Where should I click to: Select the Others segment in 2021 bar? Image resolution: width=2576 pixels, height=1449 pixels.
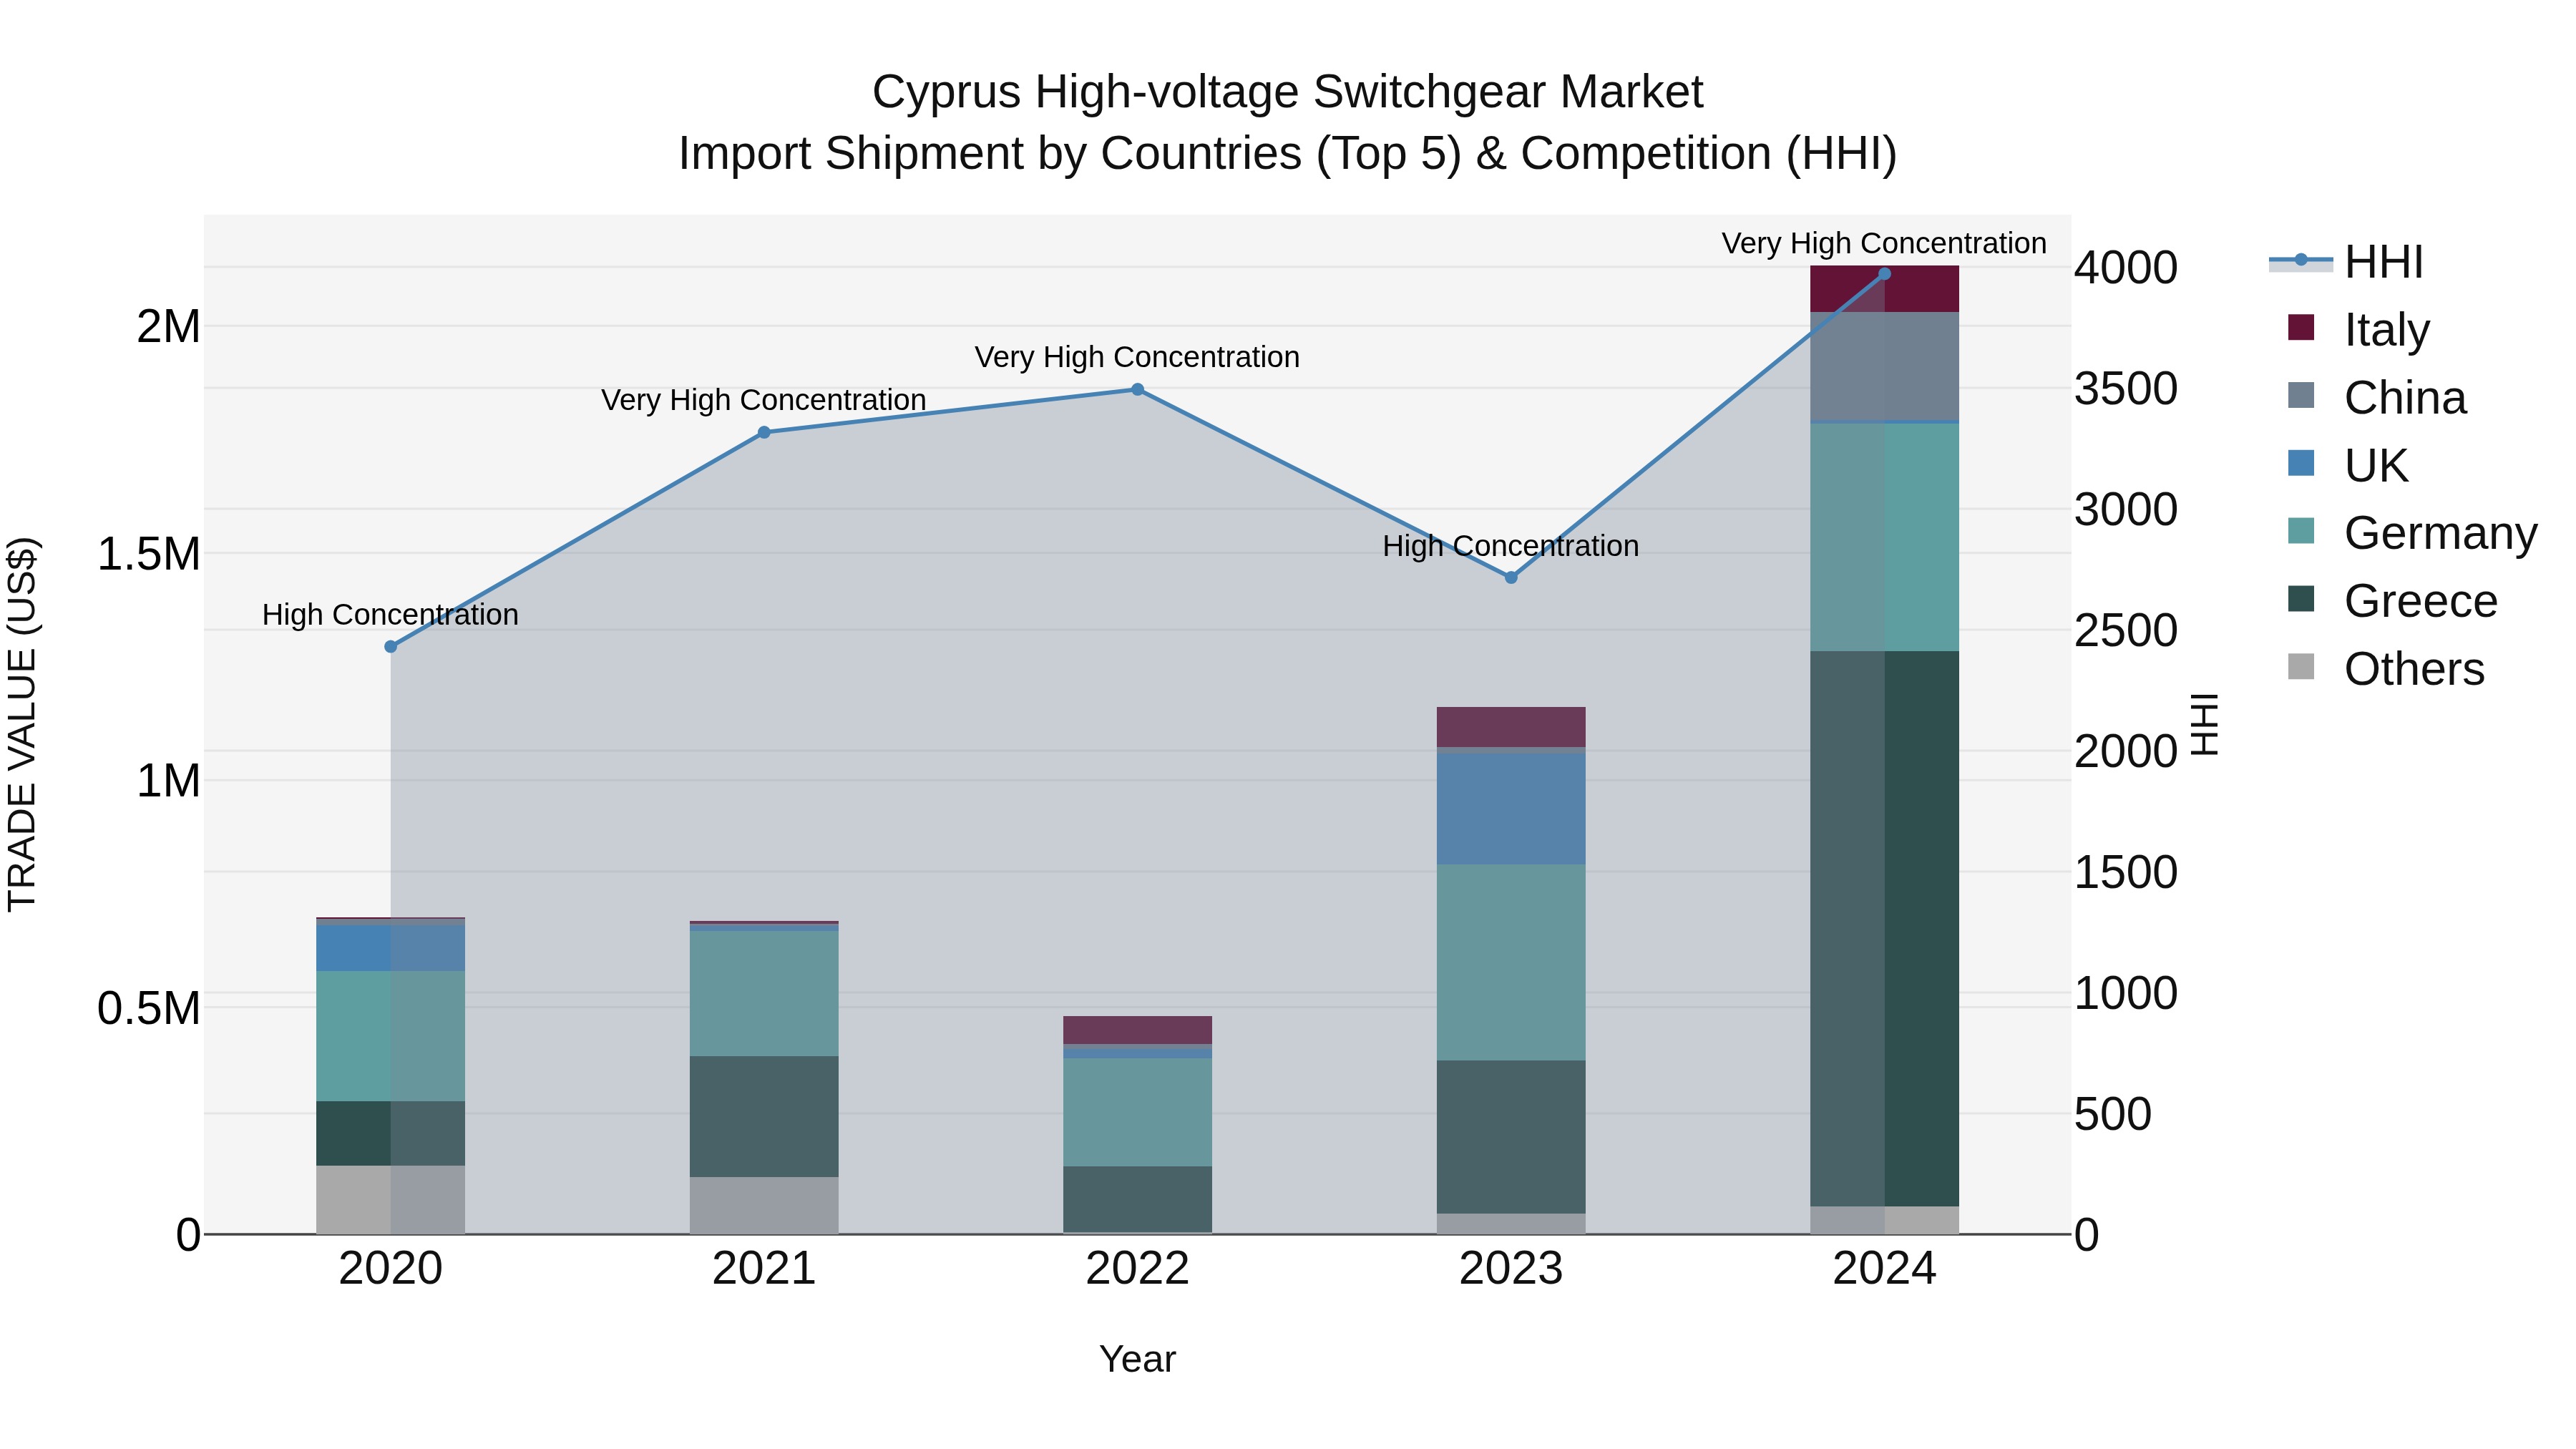pyautogui.click(x=764, y=1205)
